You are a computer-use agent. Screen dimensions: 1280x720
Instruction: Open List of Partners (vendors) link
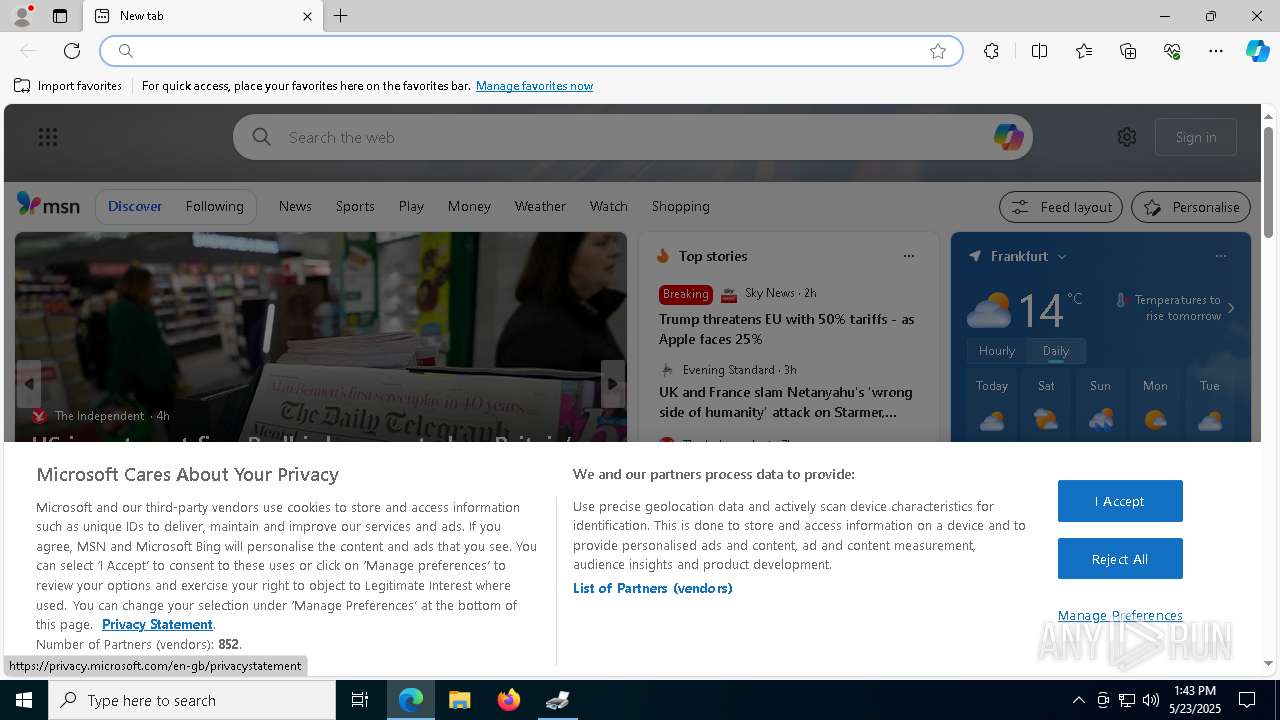[x=653, y=588]
